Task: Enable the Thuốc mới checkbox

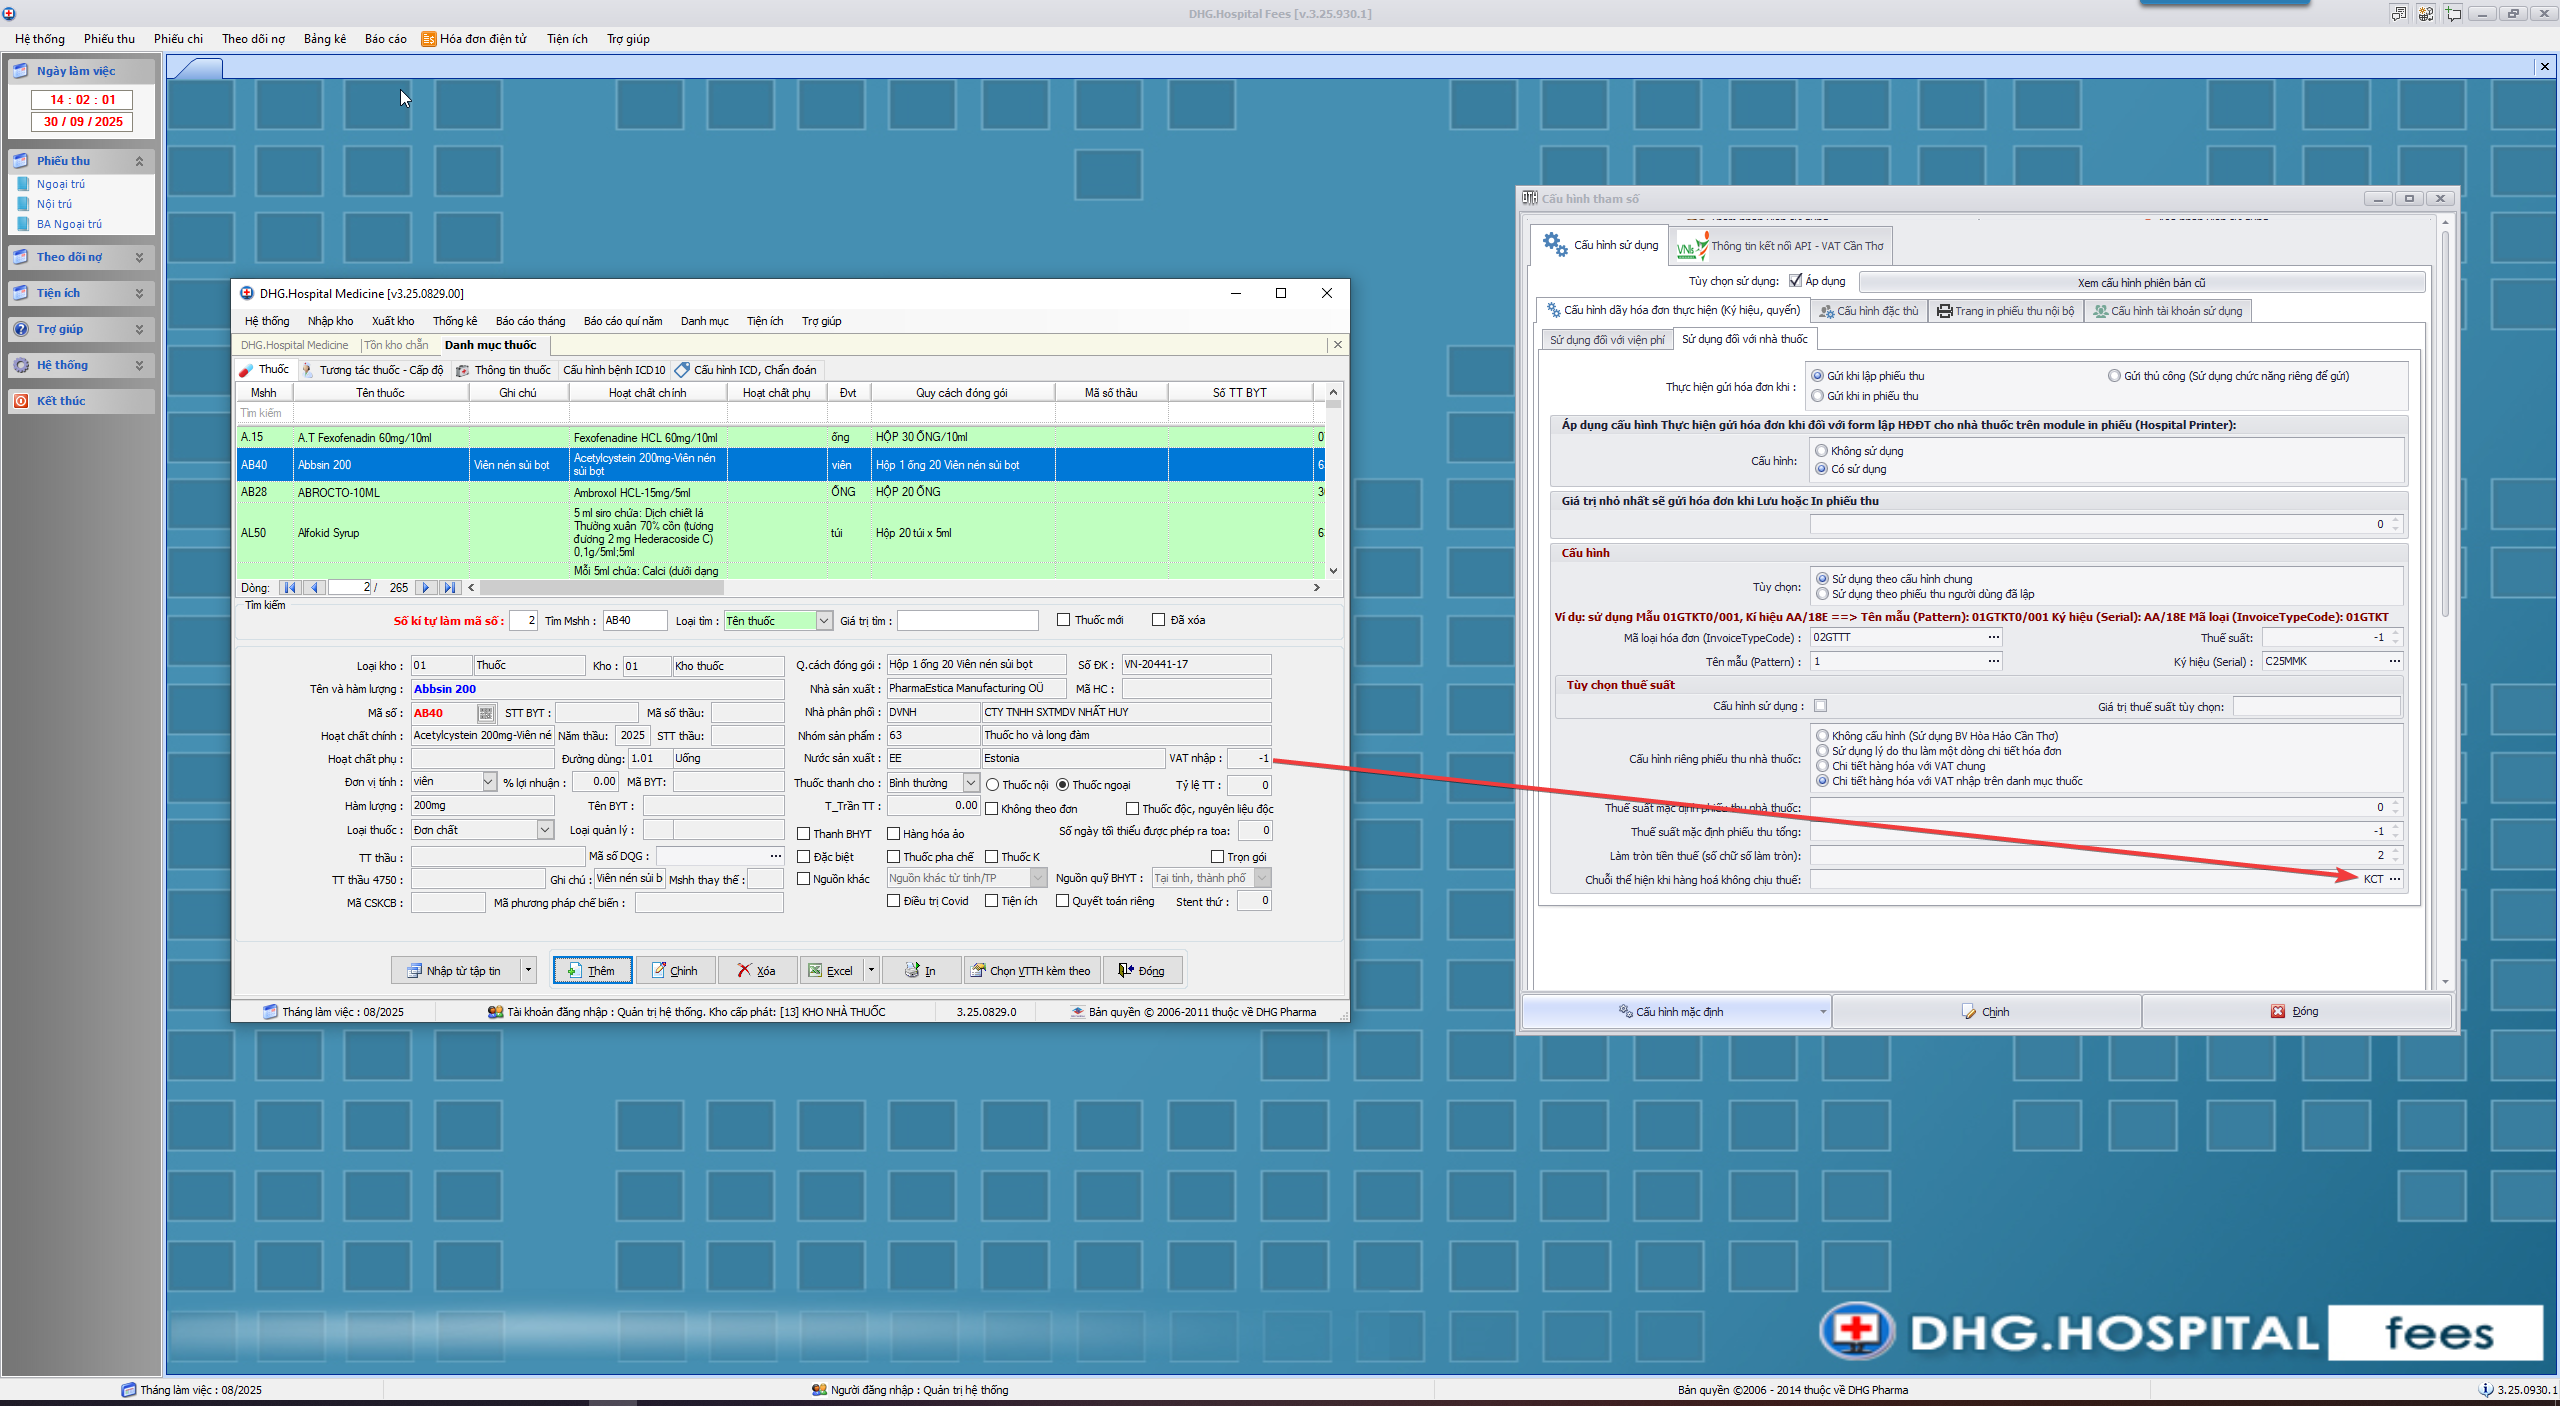Action: coord(1064,620)
